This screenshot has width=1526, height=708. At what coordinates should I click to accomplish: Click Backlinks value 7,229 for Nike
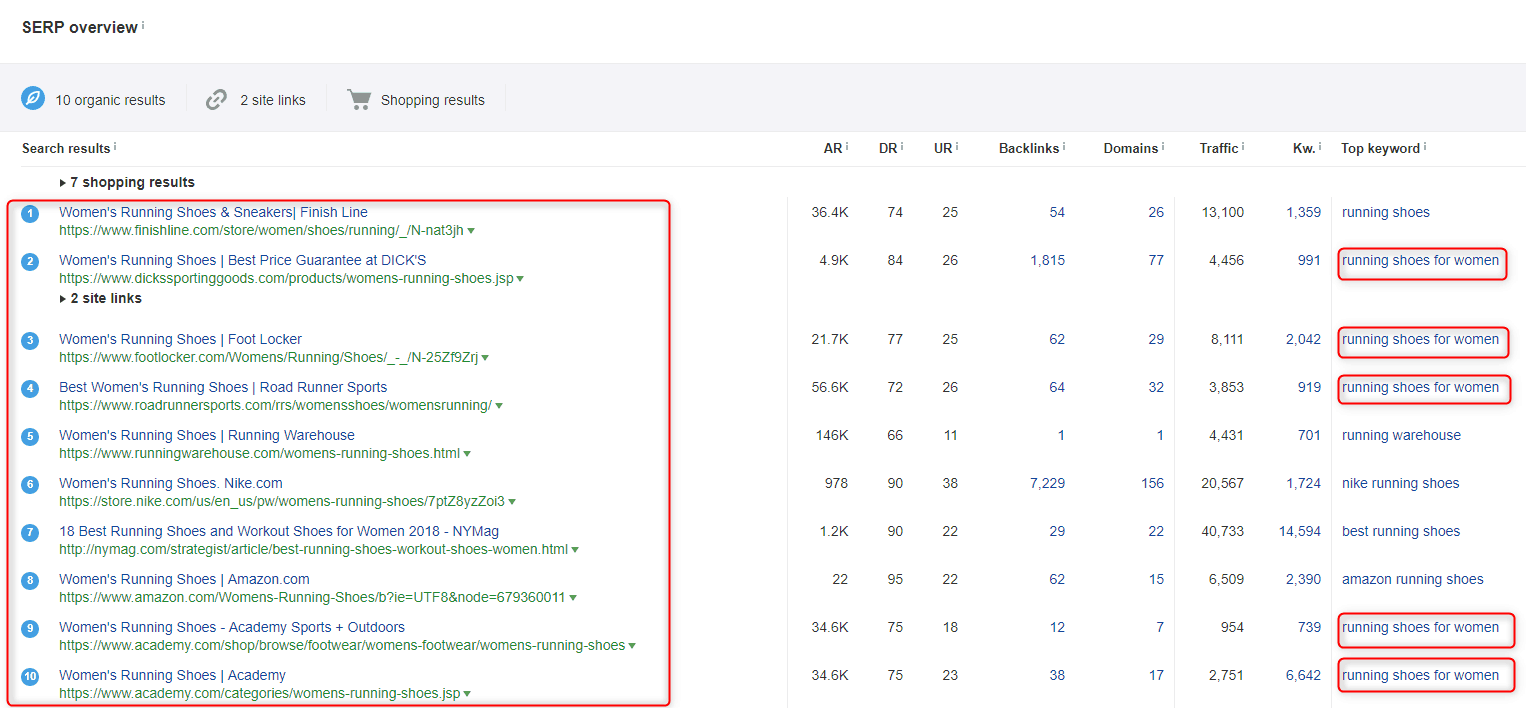[1047, 483]
